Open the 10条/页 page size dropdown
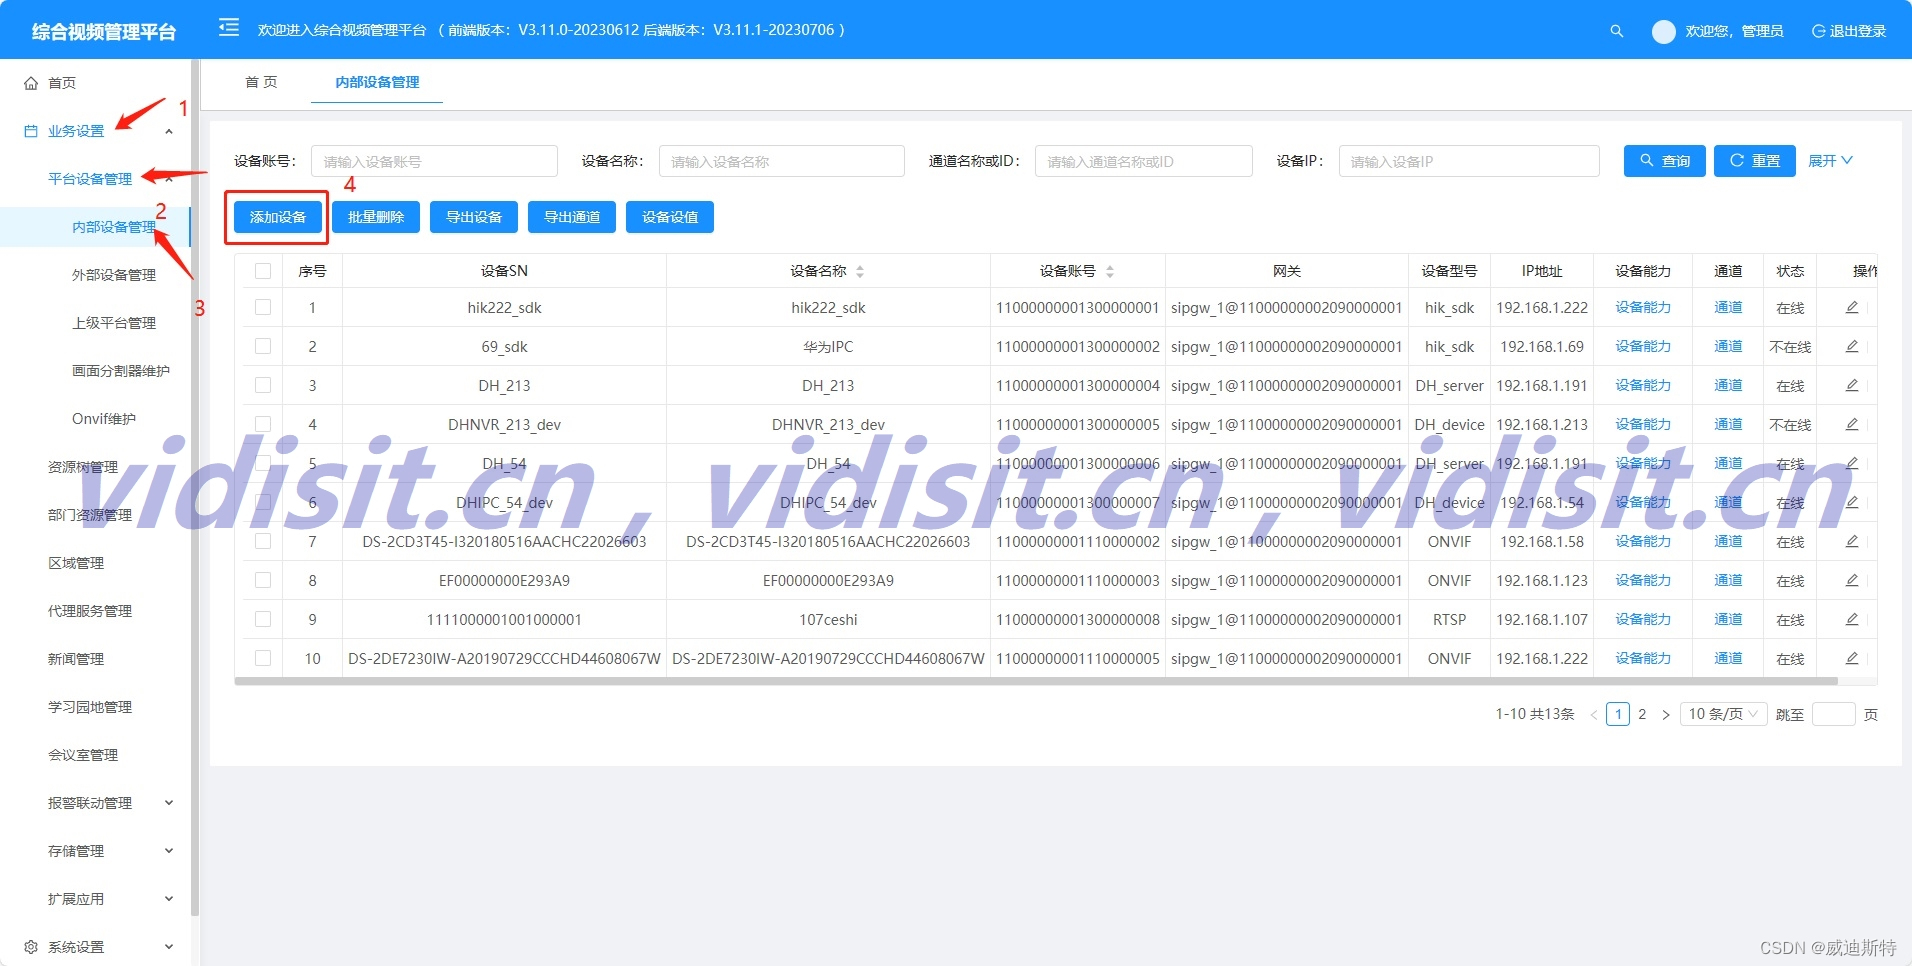This screenshot has width=1912, height=966. (x=1722, y=713)
